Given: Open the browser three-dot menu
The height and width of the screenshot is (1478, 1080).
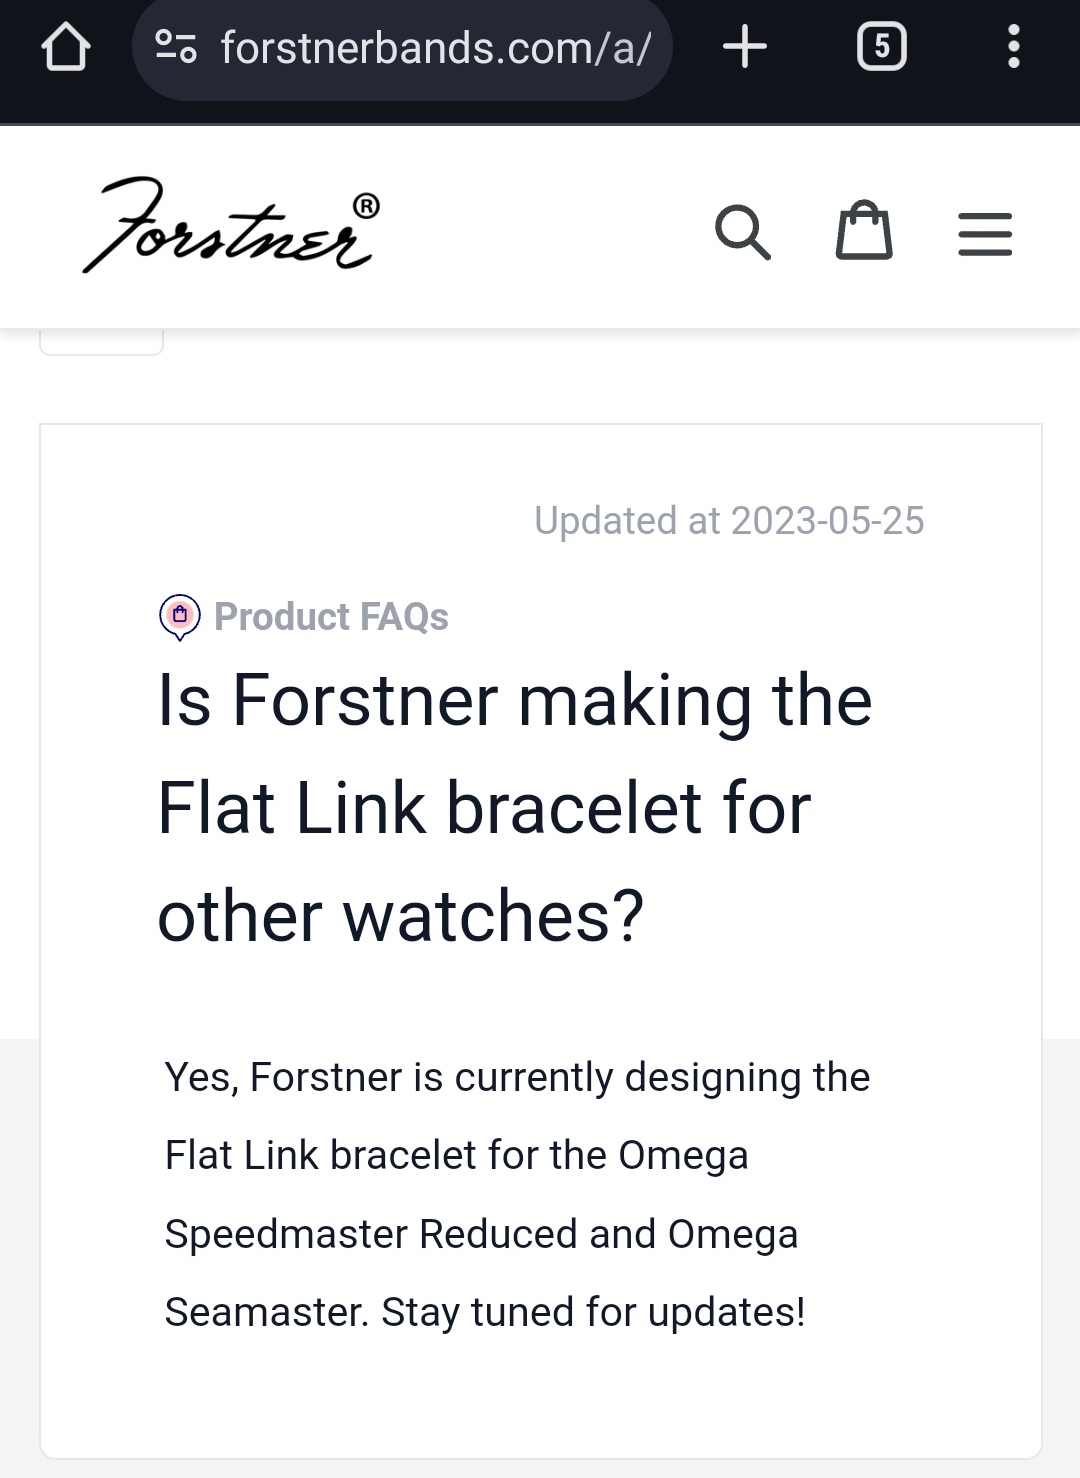Looking at the screenshot, I should [1013, 47].
